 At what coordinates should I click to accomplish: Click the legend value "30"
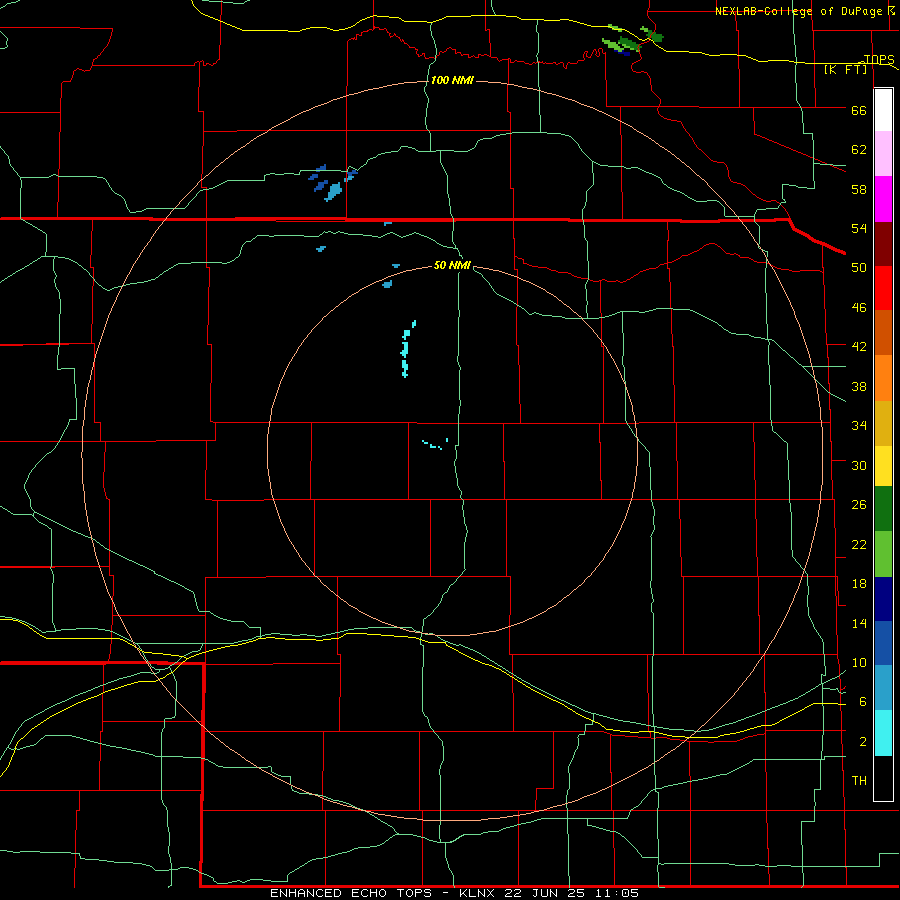tap(859, 465)
